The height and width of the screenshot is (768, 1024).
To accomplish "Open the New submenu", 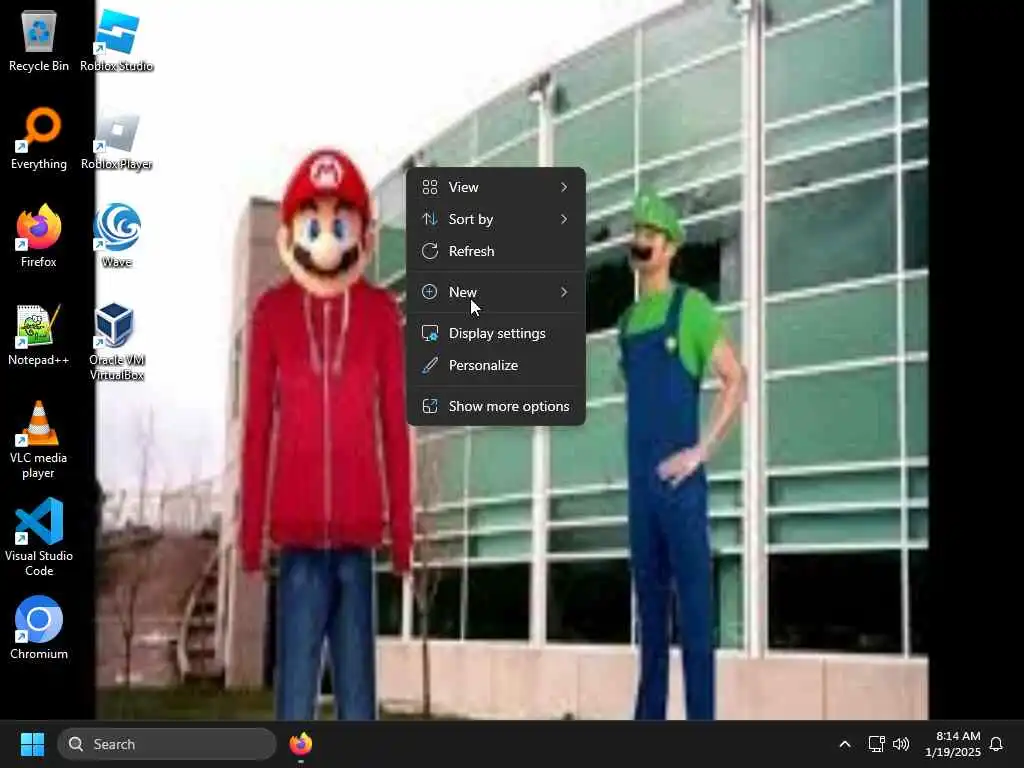I will pyautogui.click(x=496, y=292).
